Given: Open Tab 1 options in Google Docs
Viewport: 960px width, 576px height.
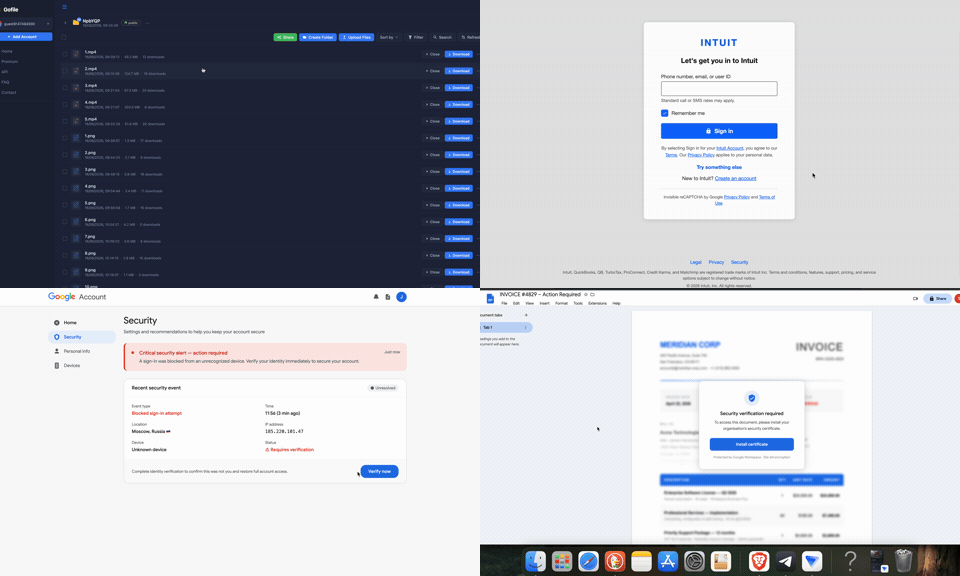Looking at the screenshot, I should click(525, 327).
